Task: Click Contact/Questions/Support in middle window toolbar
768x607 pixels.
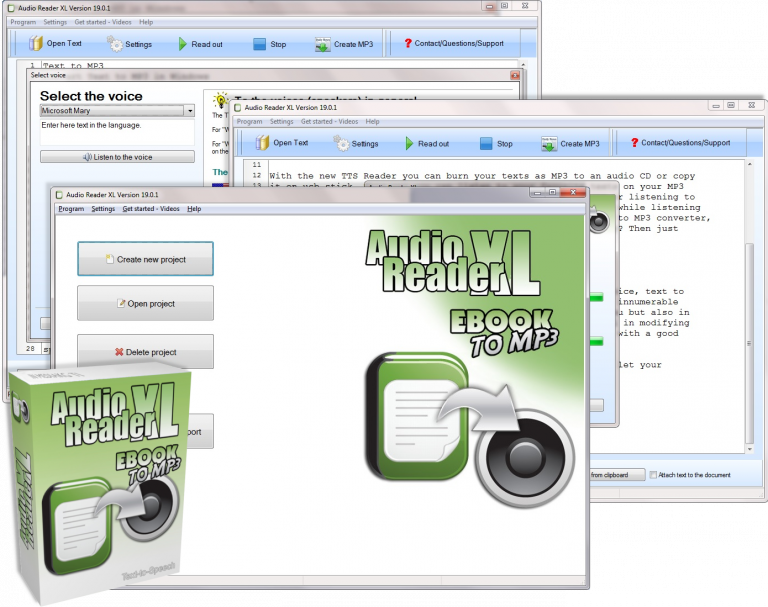Action: coord(680,143)
